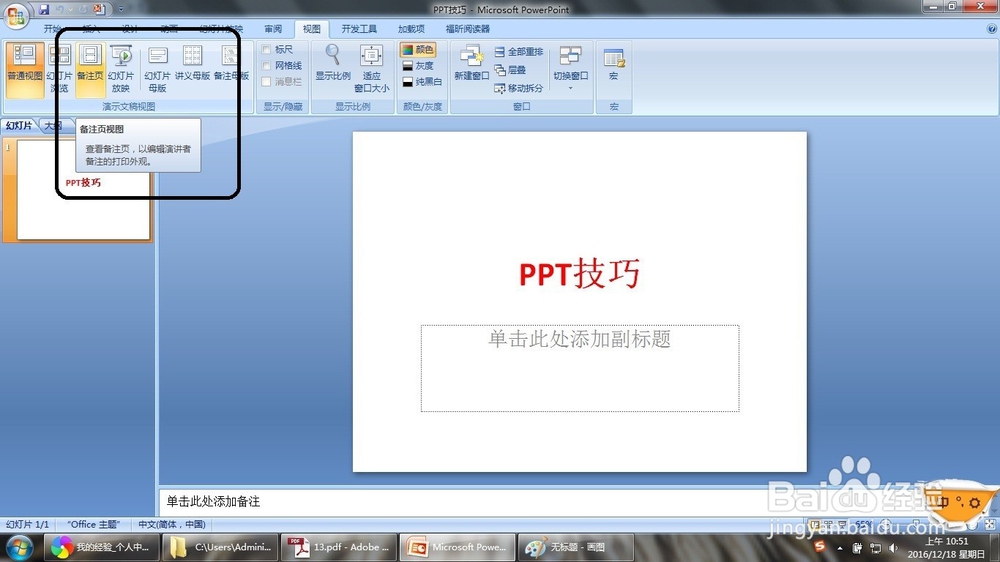Toggle the 中 Chinese mode on the IME bar
Viewport: 1000px width, 562px height.
pos(943,502)
